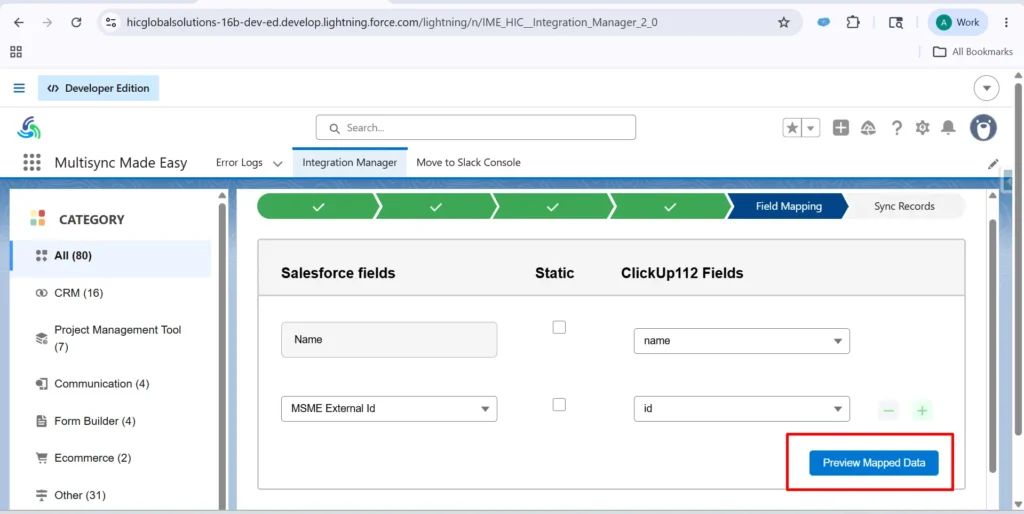
Task: Expand the favorites list dropdown arrow
Action: [x=810, y=128]
